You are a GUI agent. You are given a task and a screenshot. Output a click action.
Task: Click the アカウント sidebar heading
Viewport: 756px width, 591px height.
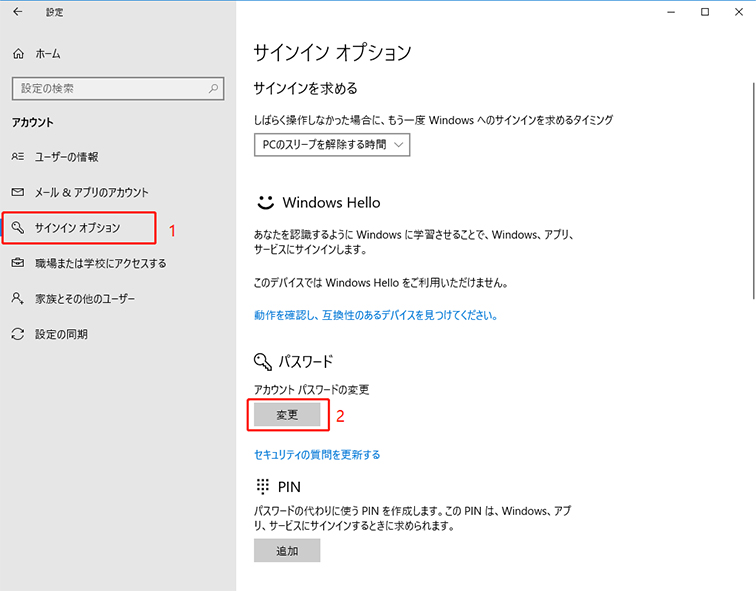pos(32,122)
